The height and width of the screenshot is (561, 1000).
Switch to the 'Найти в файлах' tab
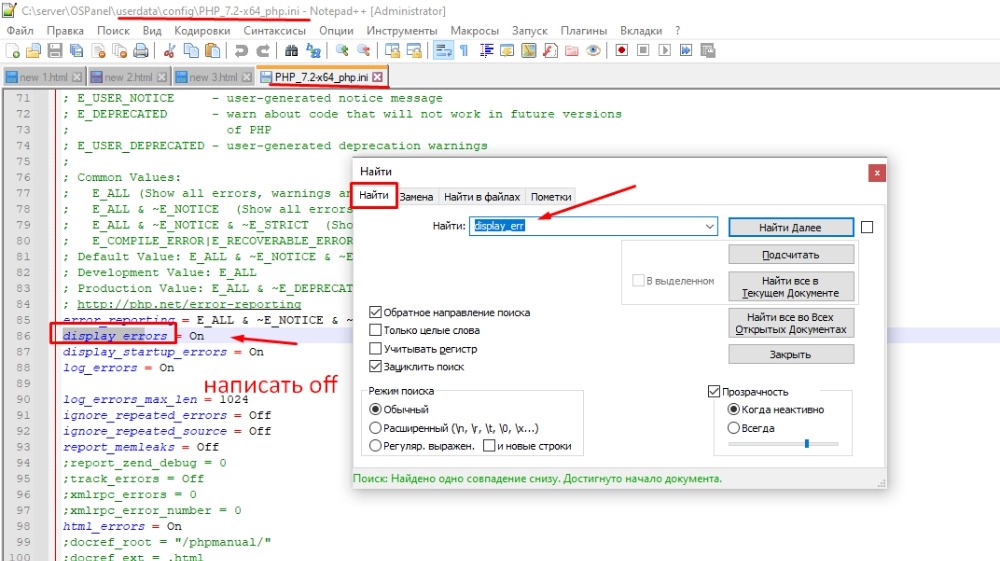coord(482,197)
